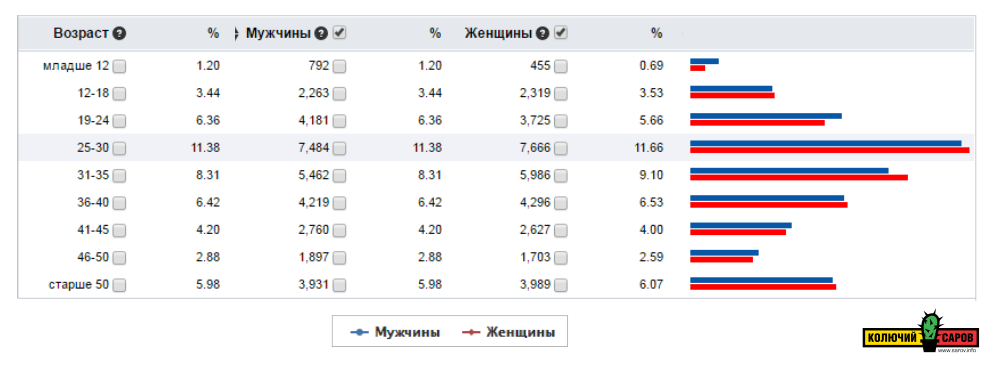1000x365 pixels.
Task: Click red female bar in 12-18 row
Action: (x=732, y=96)
